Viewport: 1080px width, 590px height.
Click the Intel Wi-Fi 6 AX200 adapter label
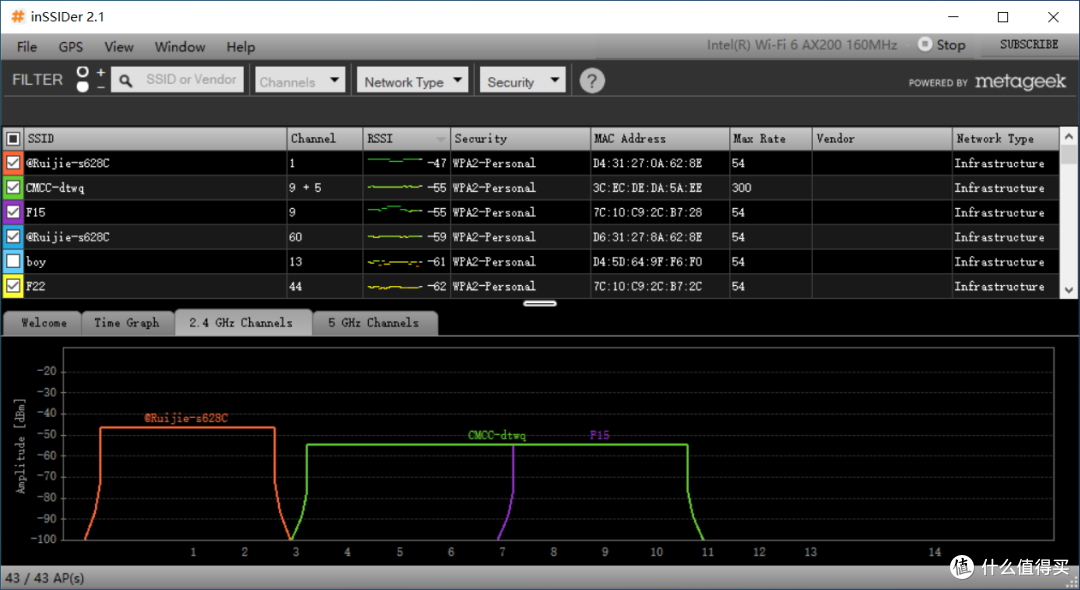pyautogui.click(x=802, y=45)
